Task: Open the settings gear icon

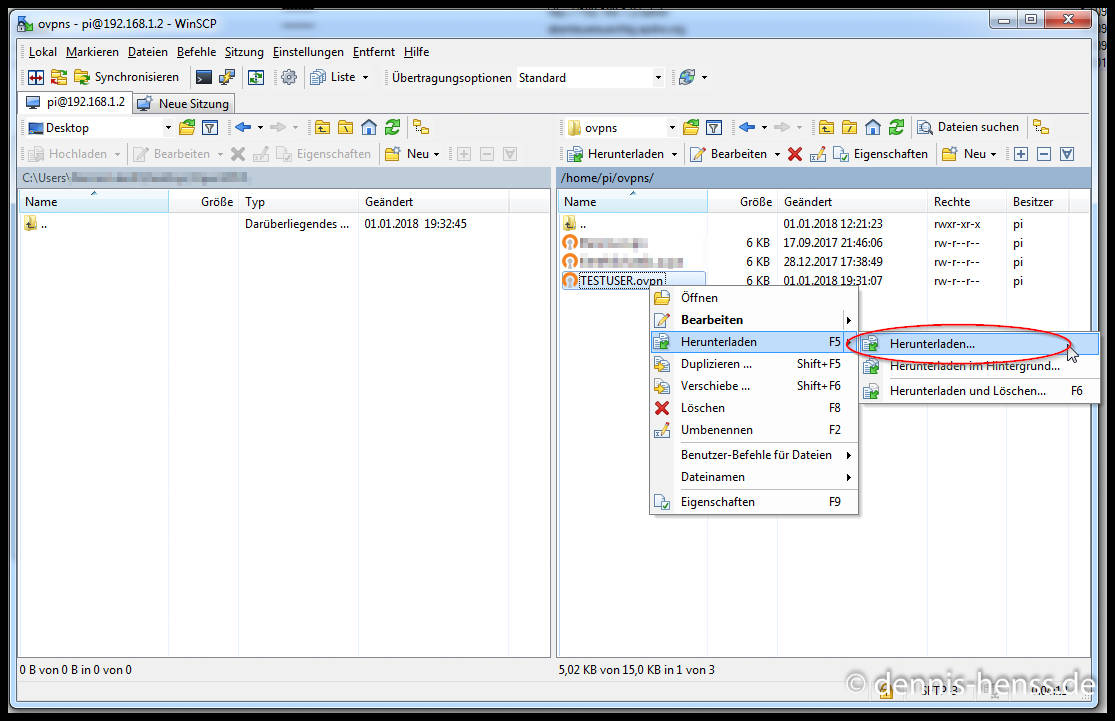Action: click(289, 78)
